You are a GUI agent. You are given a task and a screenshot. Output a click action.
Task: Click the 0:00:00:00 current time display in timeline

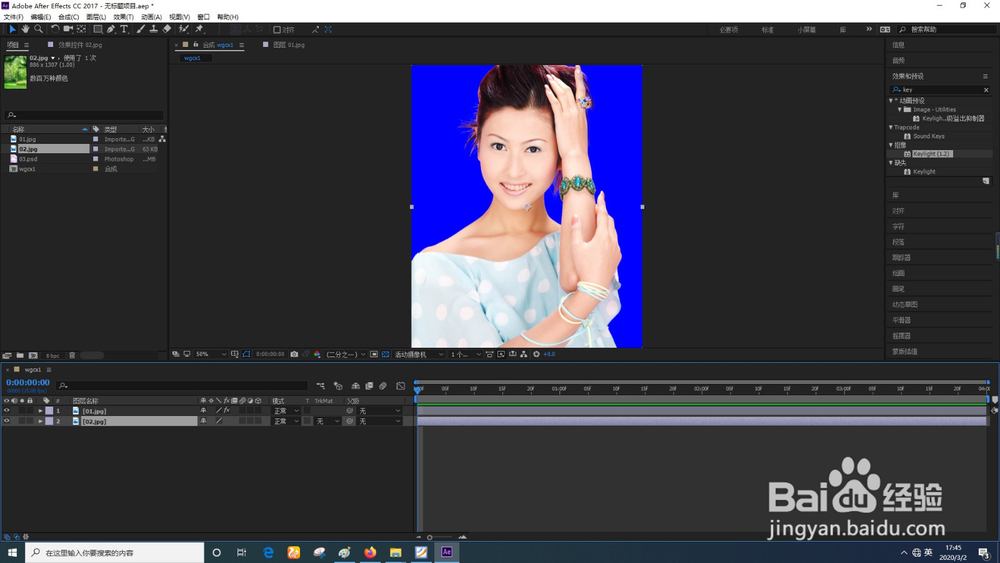click(28, 383)
